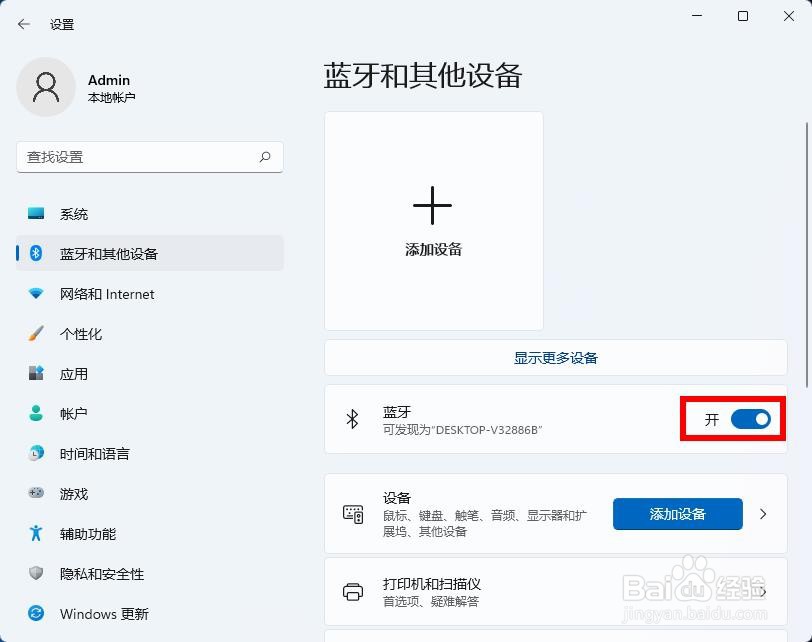The width and height of the screenshot is (812, 642).
Task: Open 系统 settings category
Action: tap(150, 214)
